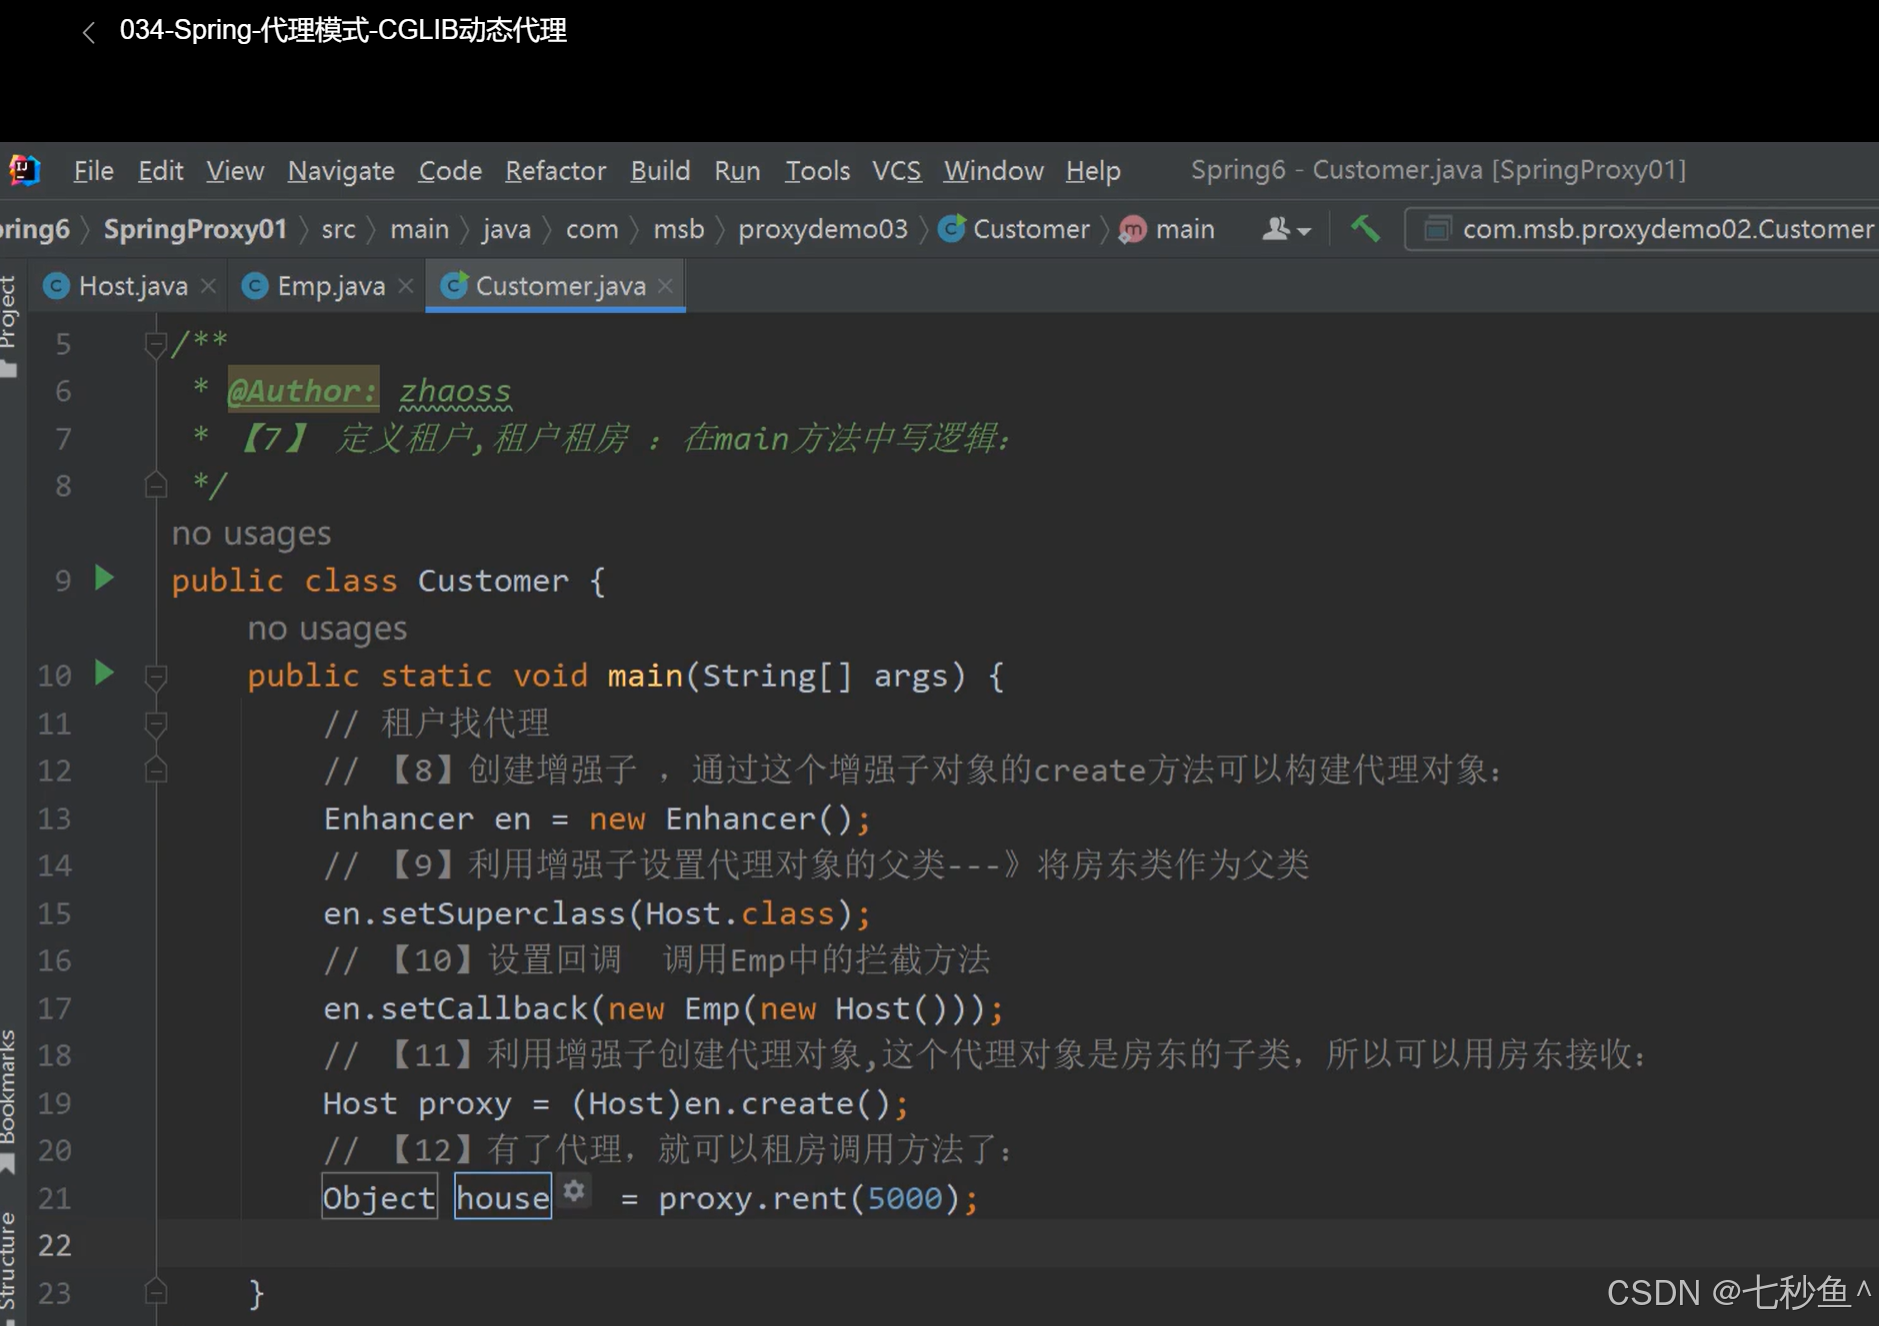Collapse the main method with the fold arrow at line 10
The height and width of the screenshot is (1326, 1879).
[x=156, y=674]
